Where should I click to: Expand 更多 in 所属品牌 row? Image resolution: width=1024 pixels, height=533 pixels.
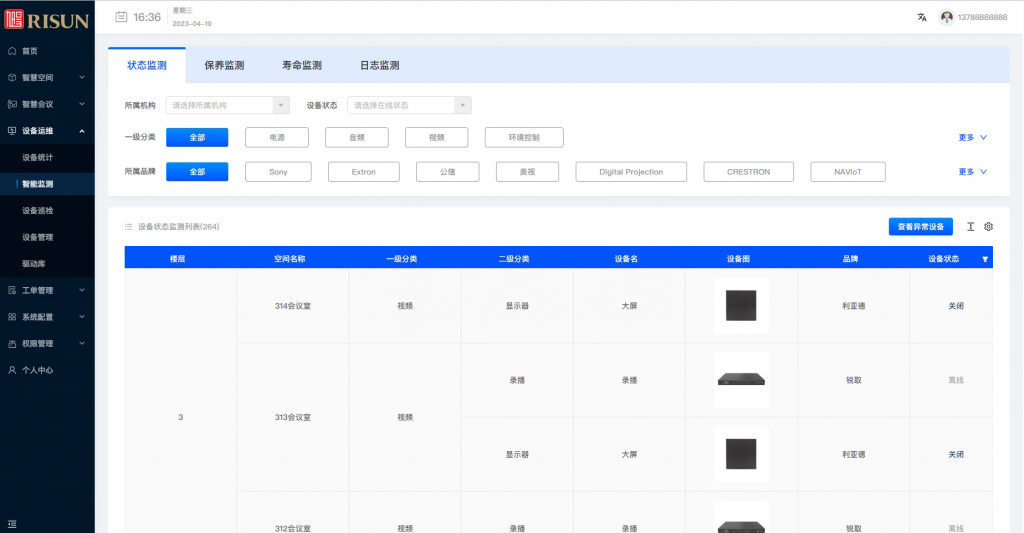point(972,172)
